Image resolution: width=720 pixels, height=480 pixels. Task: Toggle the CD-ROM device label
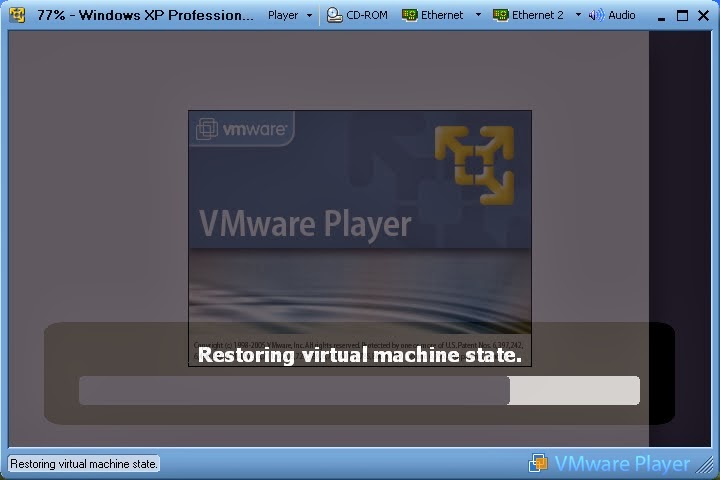pyautogui.click(x=367, y=15)
